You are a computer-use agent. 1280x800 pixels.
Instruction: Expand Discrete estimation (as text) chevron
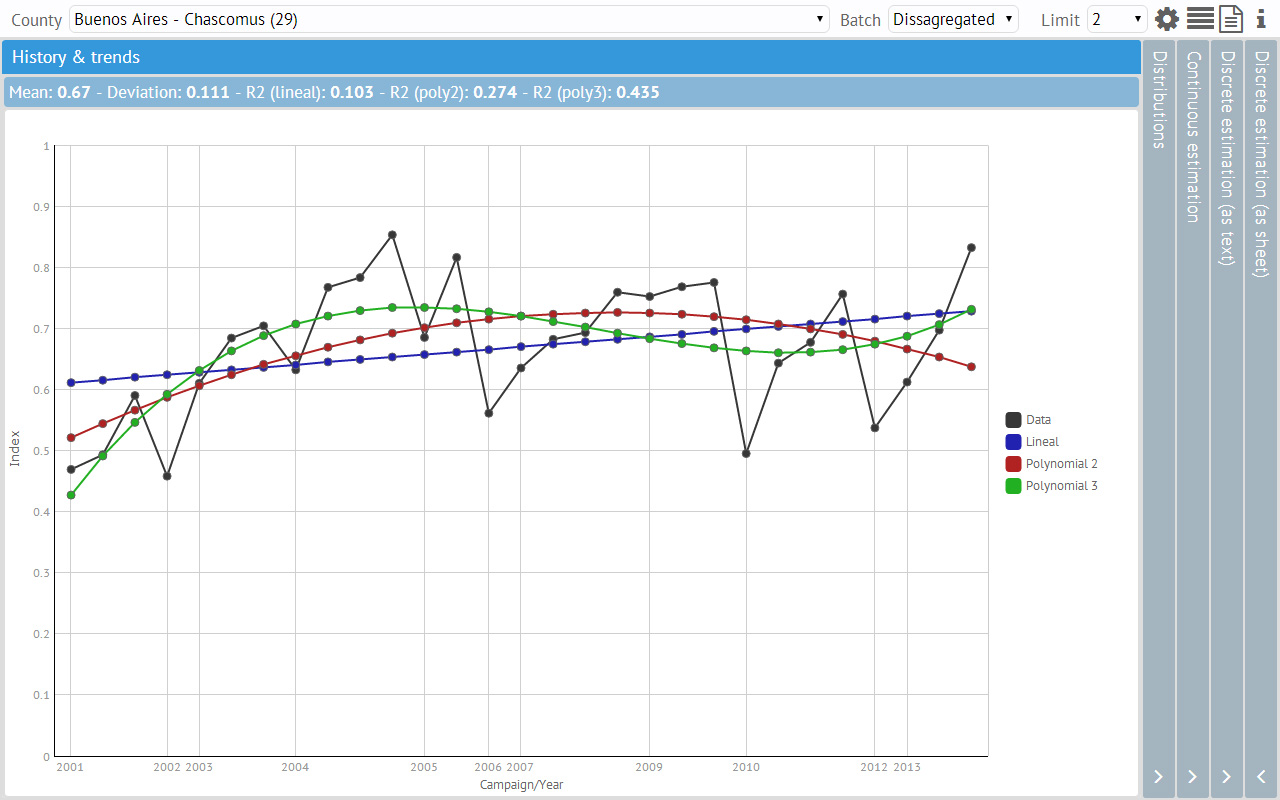click(x=1227, y=776)
